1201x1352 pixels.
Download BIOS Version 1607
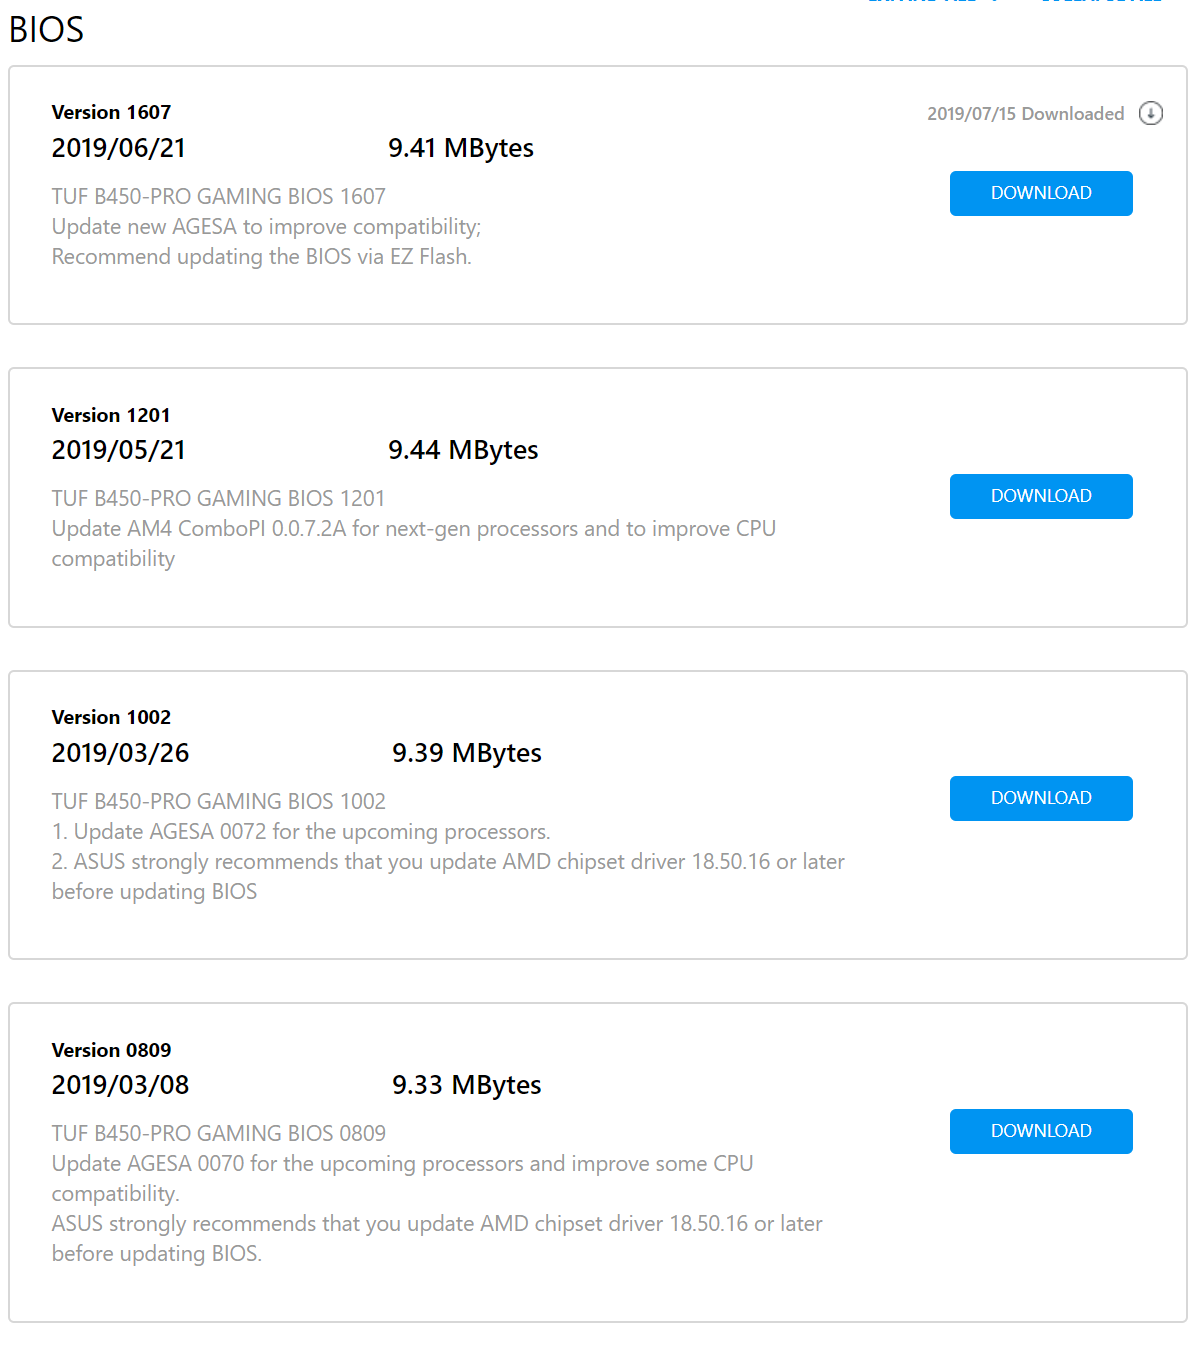(1040, 193)
